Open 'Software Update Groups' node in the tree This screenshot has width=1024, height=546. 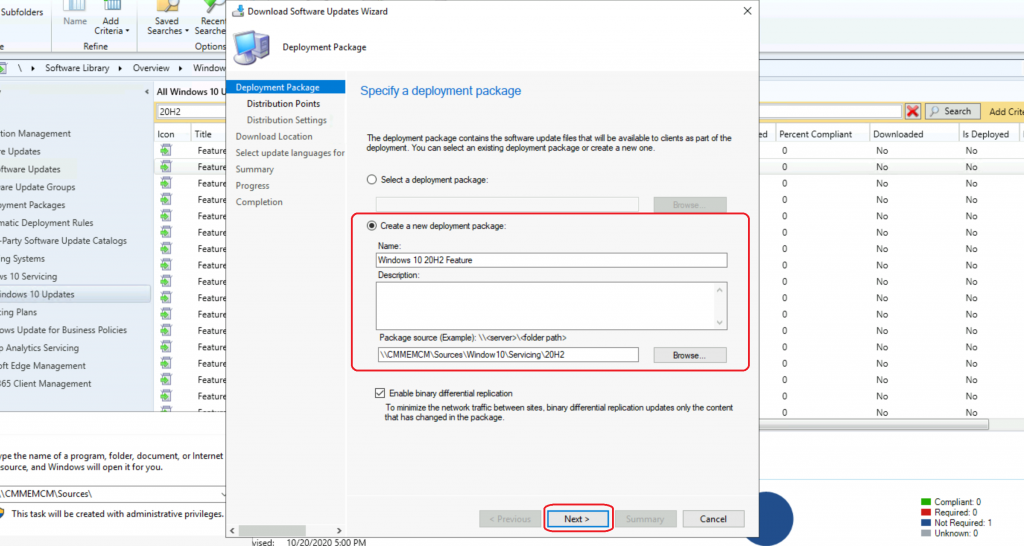(x=37, y=187)
